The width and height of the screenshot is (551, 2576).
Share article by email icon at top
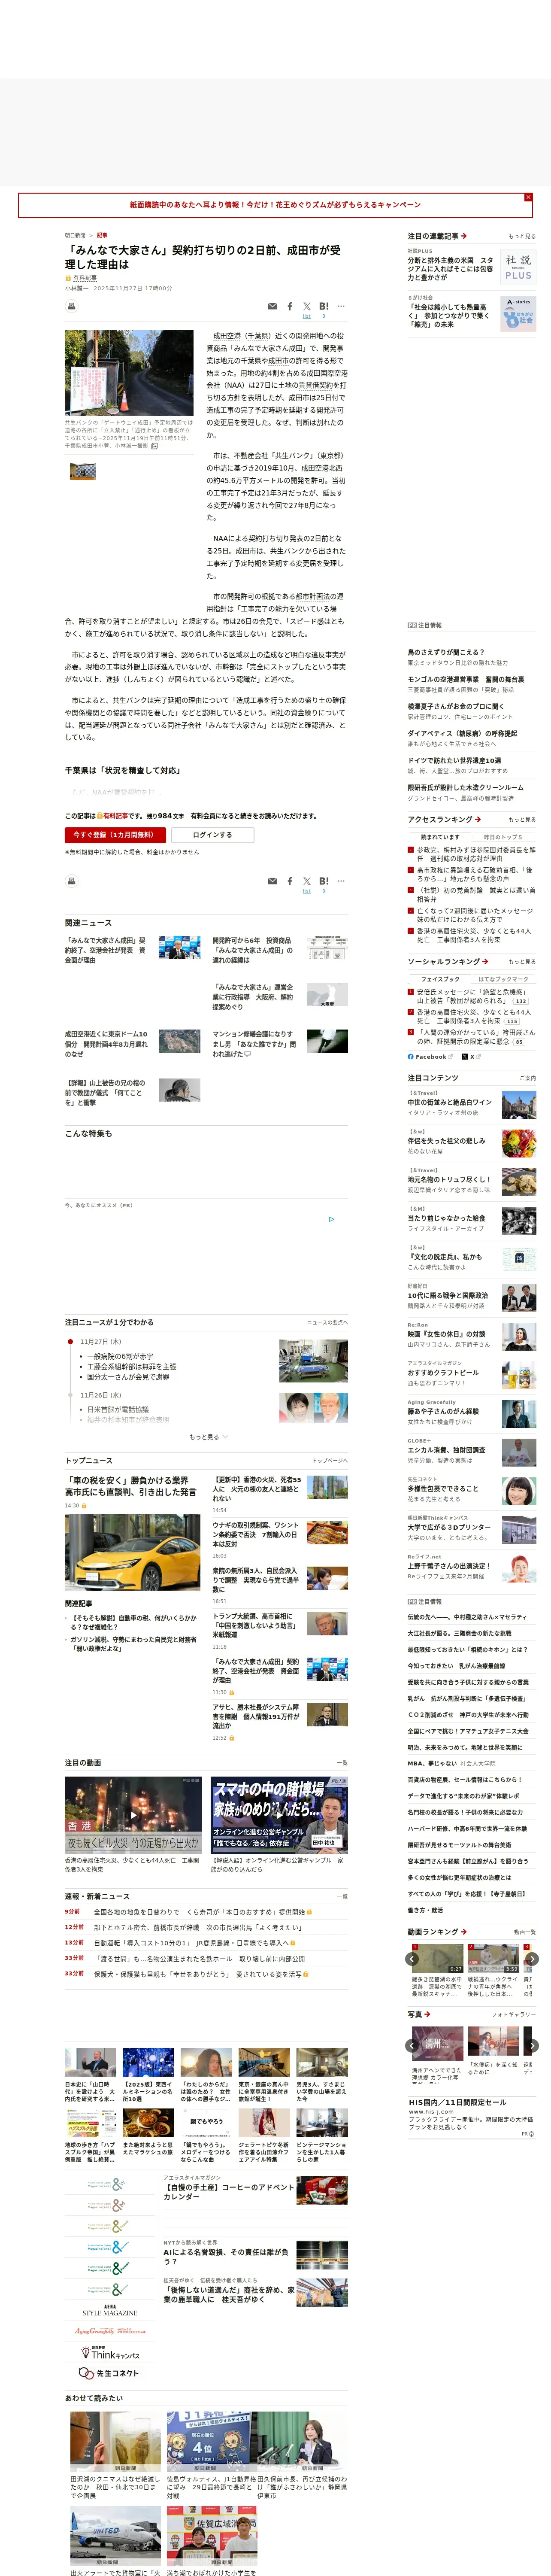272,306
